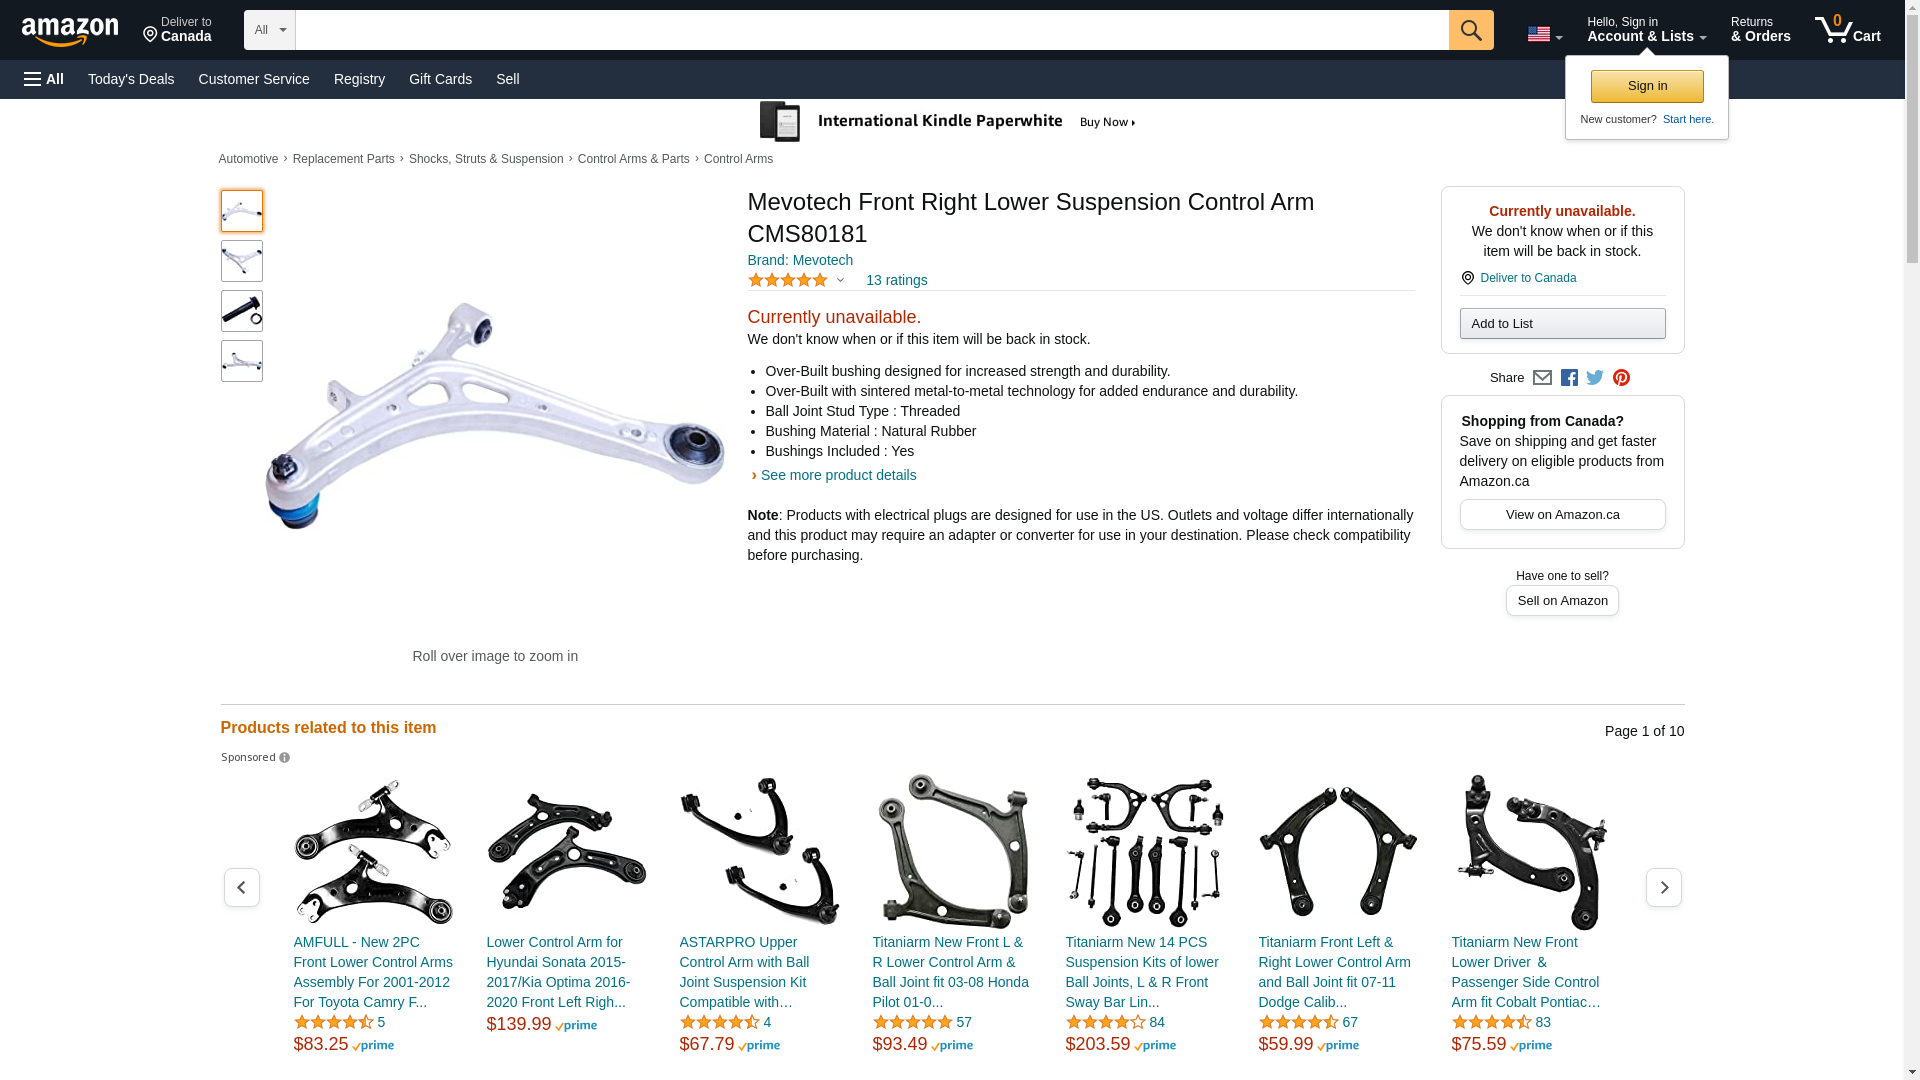Share product on Twitter icon
The width and height of the screenshot is (1920, 1080).
coord(1595,378)
